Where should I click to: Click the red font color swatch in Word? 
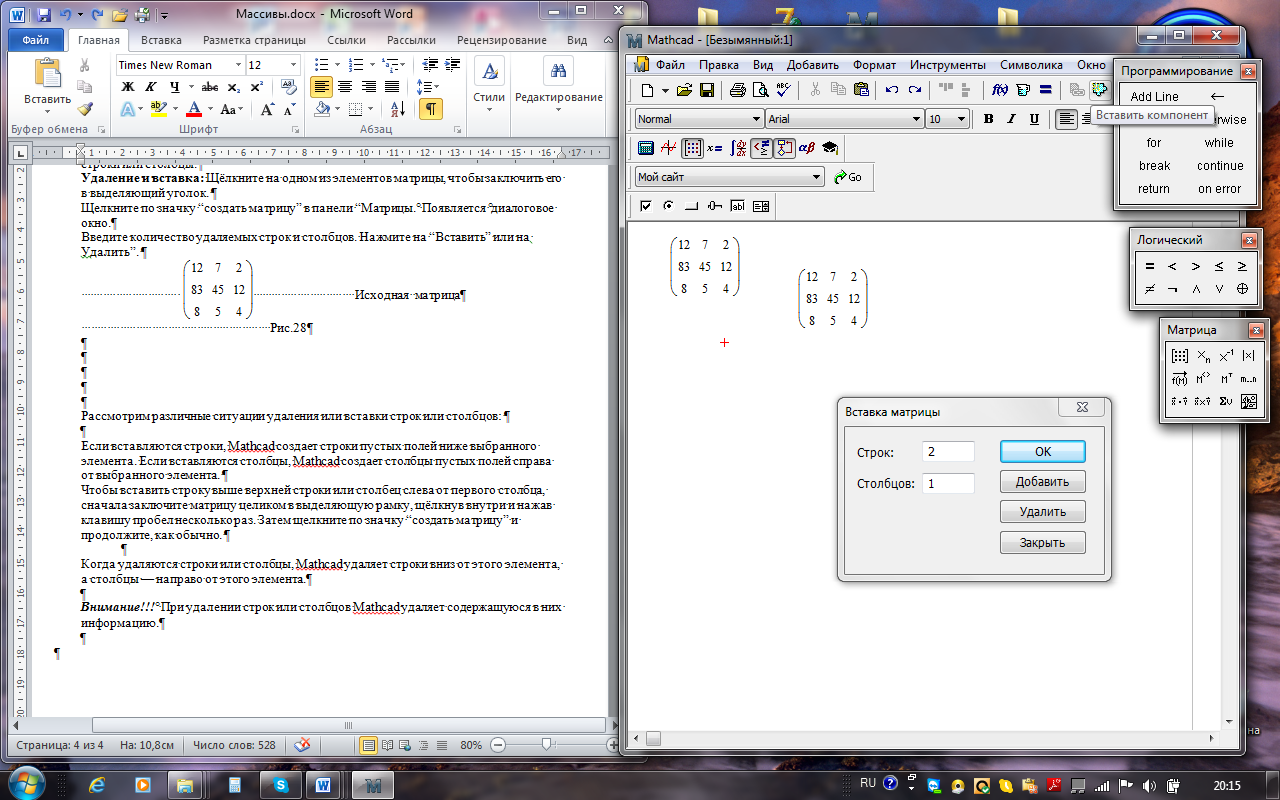coord(195,109)
